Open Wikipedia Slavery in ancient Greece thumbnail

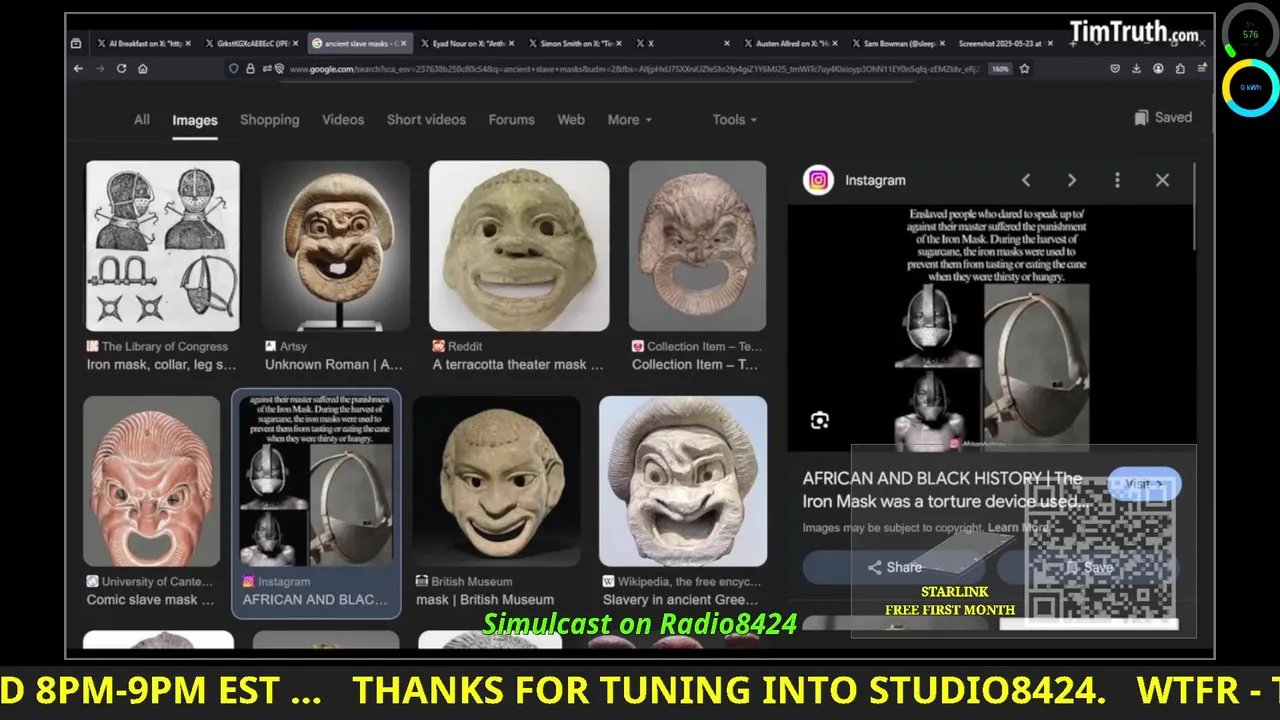[x=683, y=481]
